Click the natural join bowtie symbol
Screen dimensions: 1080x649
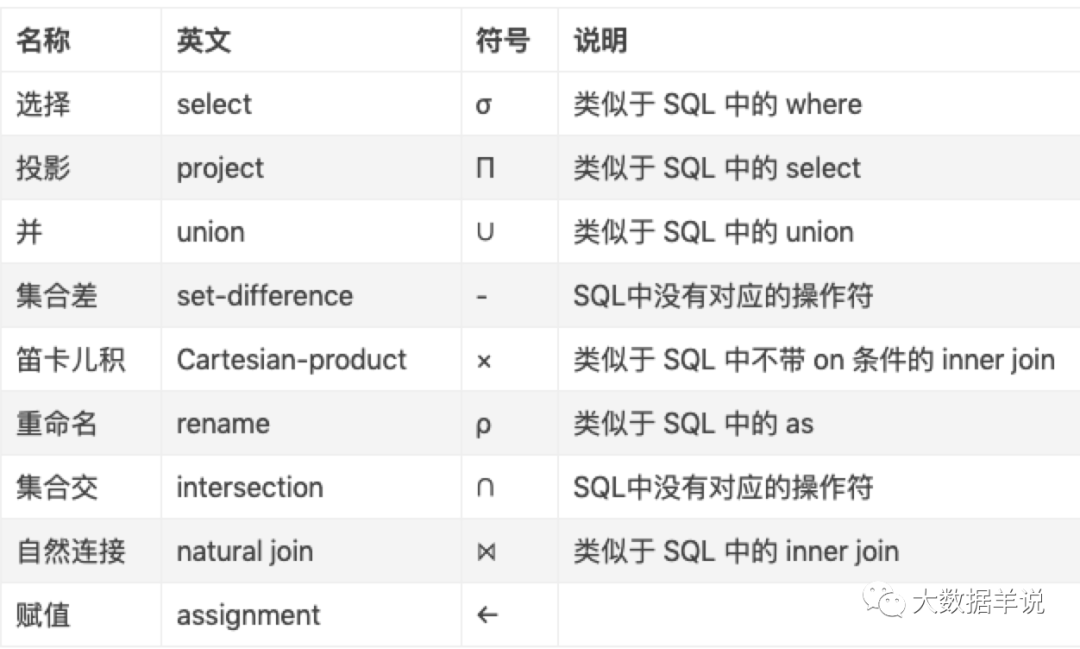tap(485, 552)
